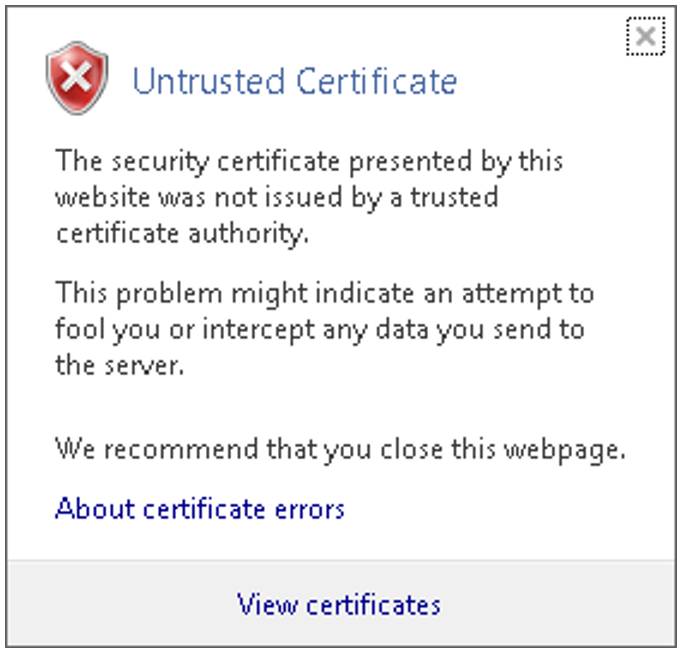
Task: Click the word 'errors' in the blue link
Action: pos(311,508)
